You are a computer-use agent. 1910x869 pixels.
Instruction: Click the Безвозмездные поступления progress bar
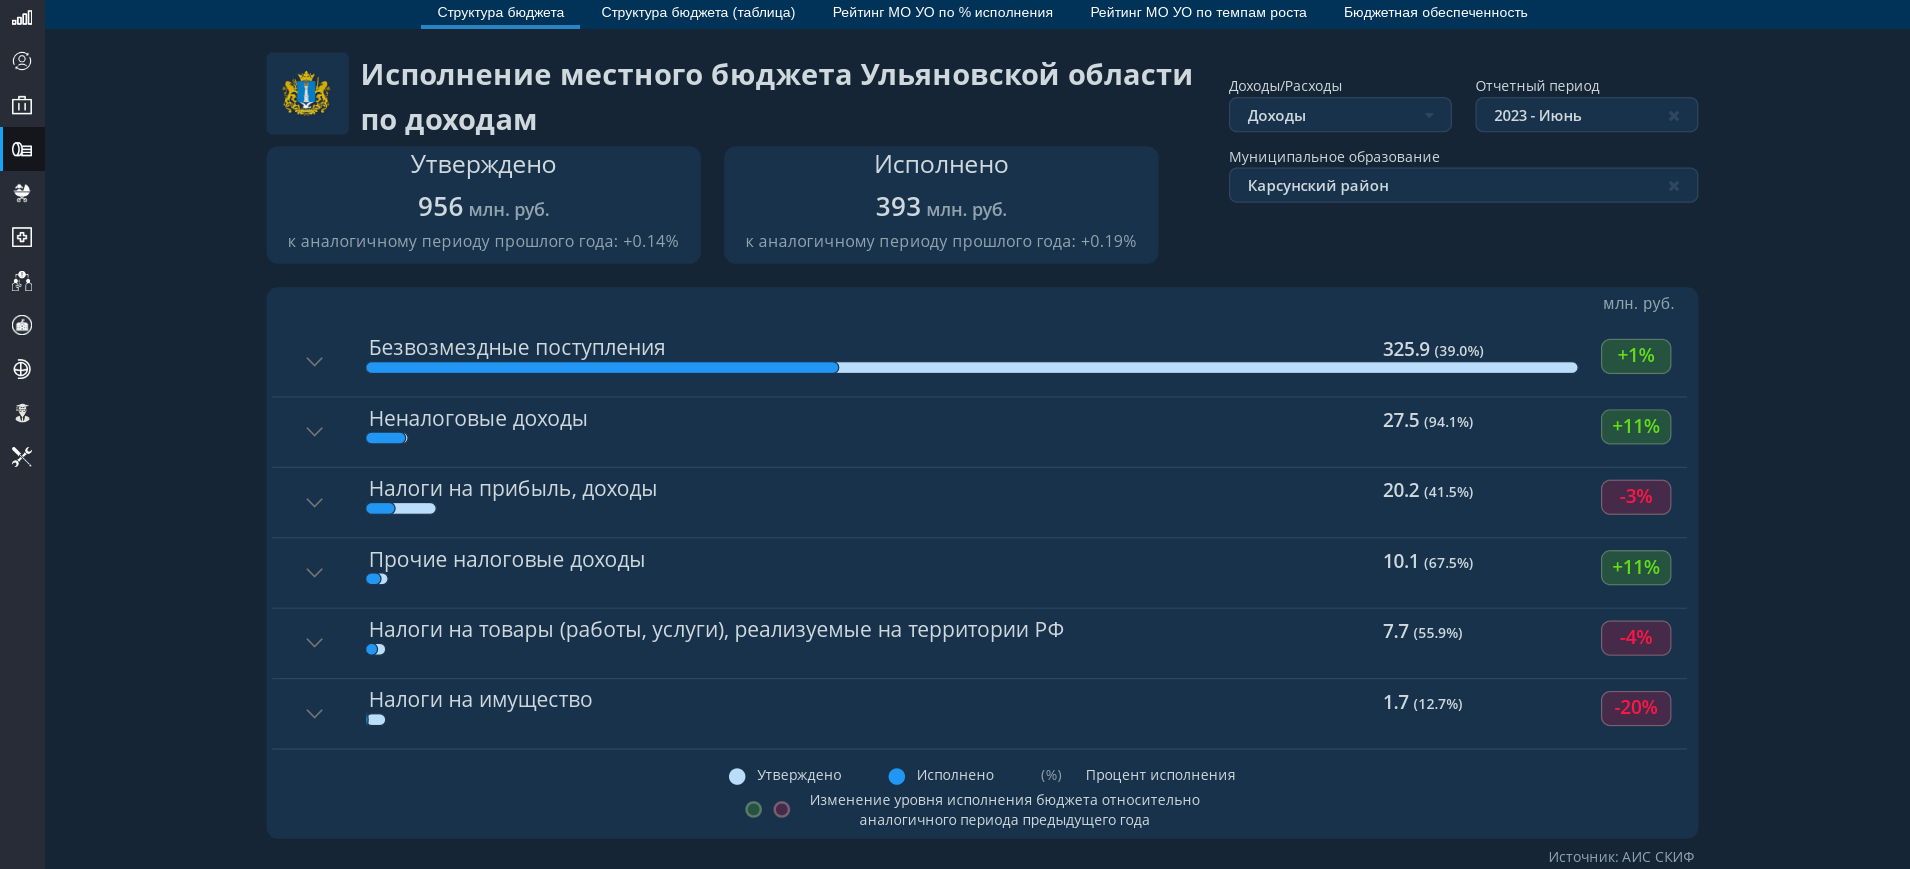[x=972, y=368]
